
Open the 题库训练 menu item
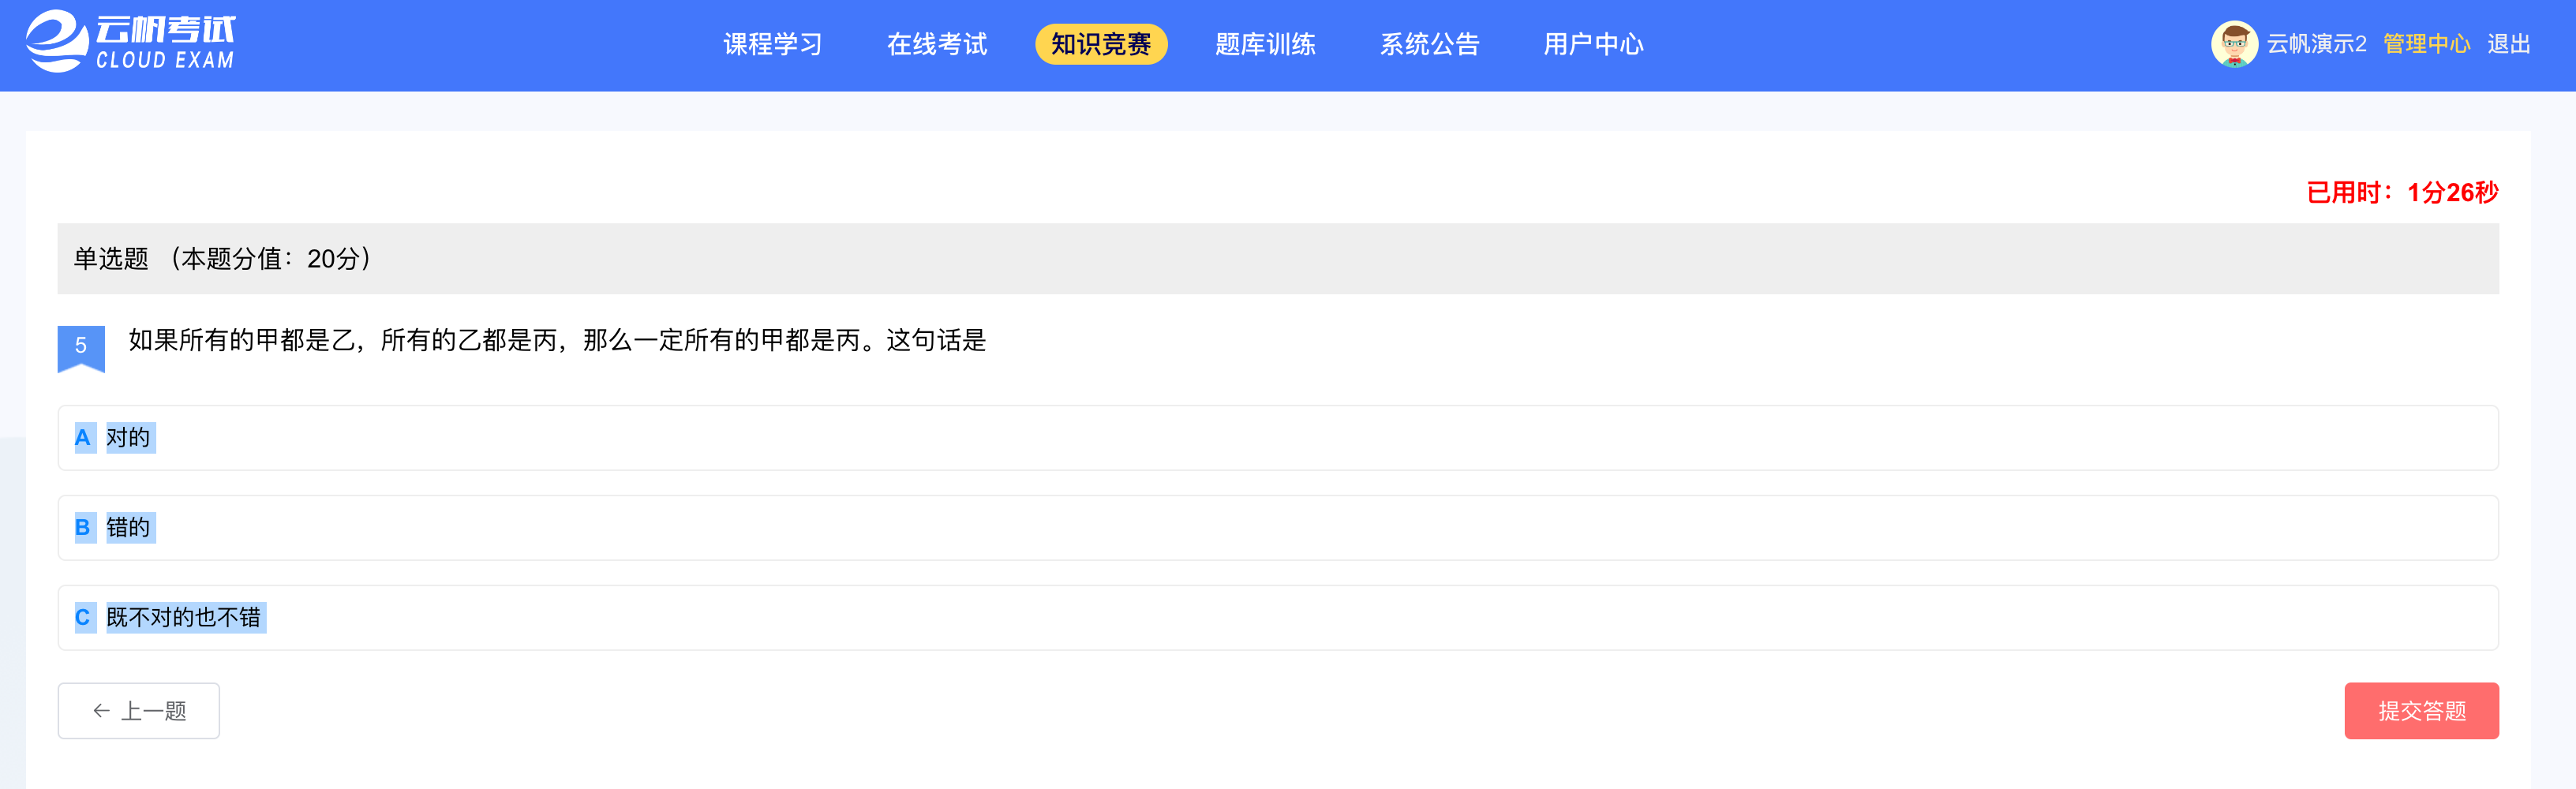[x=1265, y=44]
